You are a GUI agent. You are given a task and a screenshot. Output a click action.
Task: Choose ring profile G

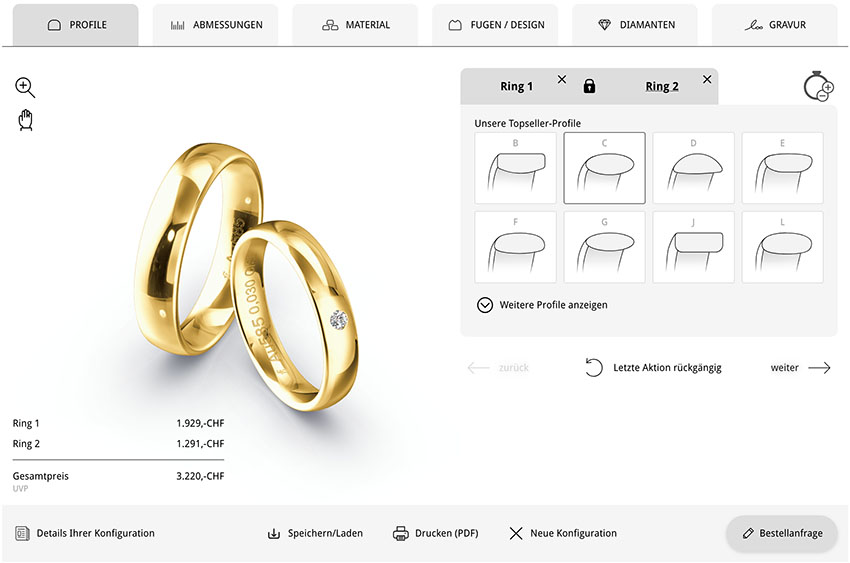click(604, 247)
